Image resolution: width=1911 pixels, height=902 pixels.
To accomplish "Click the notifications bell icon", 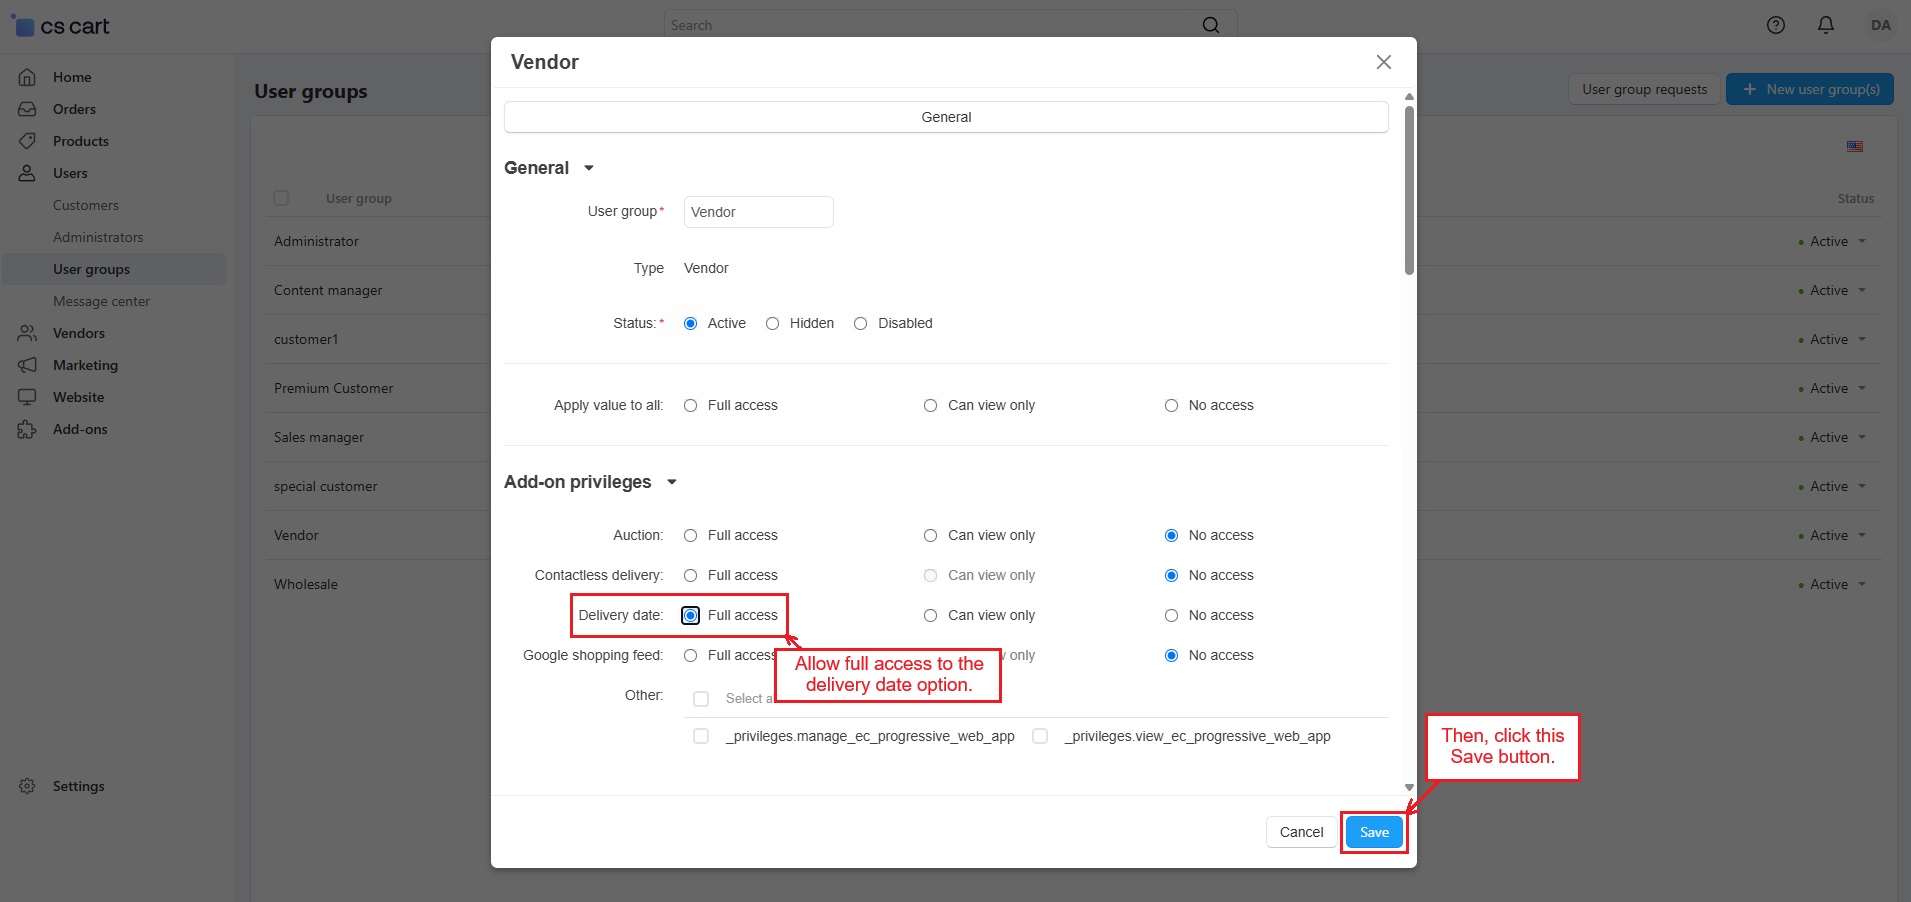I will tap(1825, 25).
